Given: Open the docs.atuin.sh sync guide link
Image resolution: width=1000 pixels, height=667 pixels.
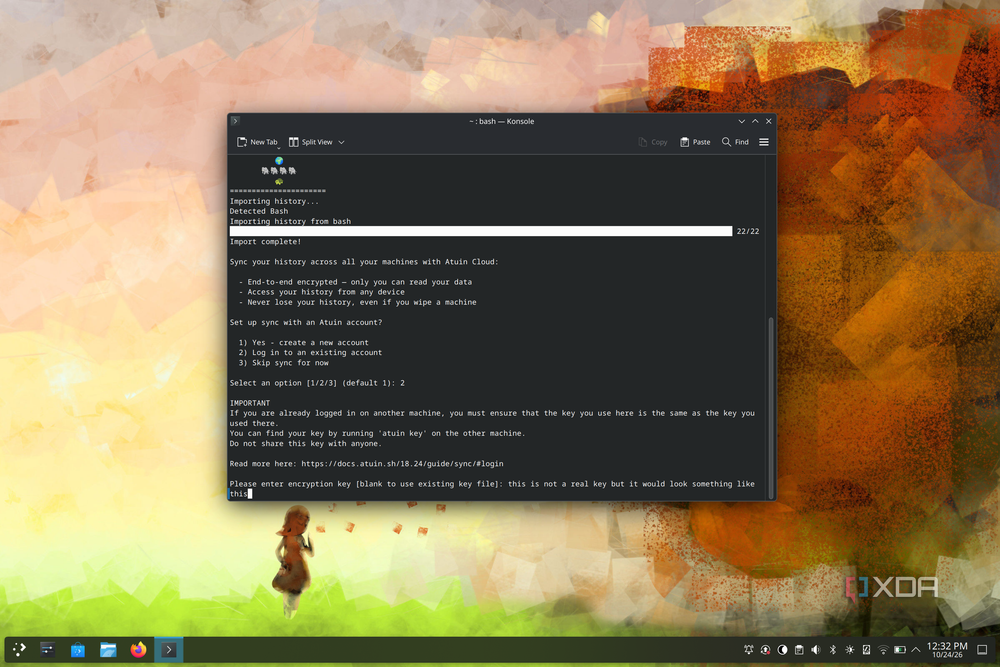Looking at the screenshot, I should pos(402,464).
